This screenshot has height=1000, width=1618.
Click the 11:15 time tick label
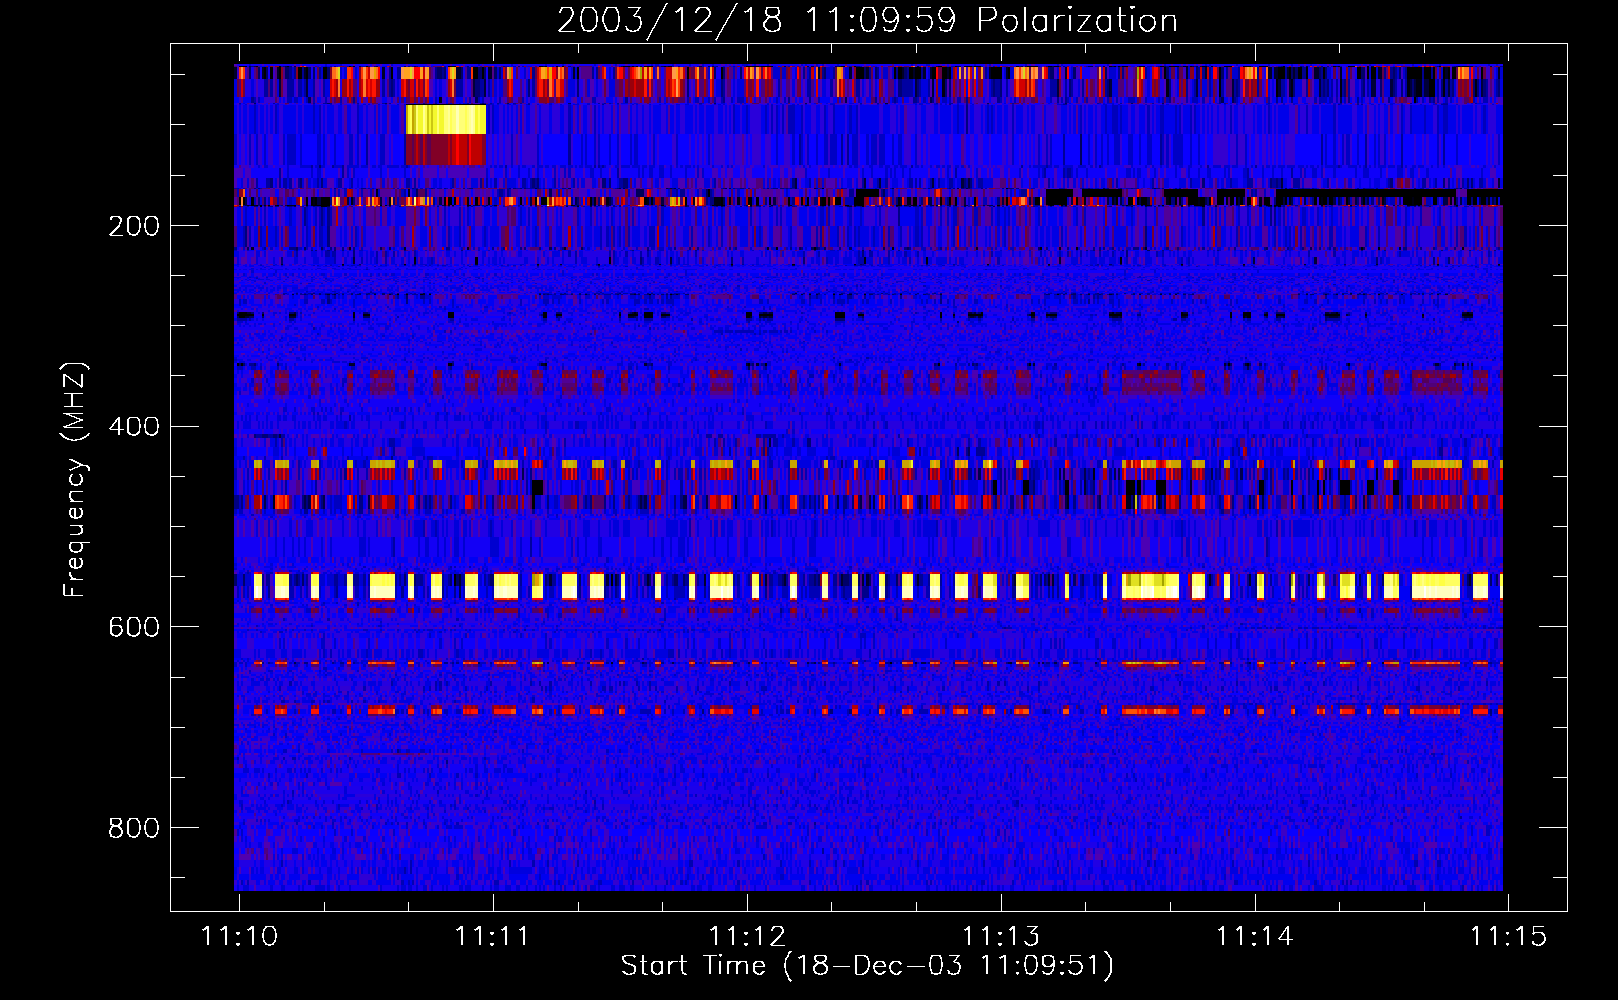coord(1508,936)
